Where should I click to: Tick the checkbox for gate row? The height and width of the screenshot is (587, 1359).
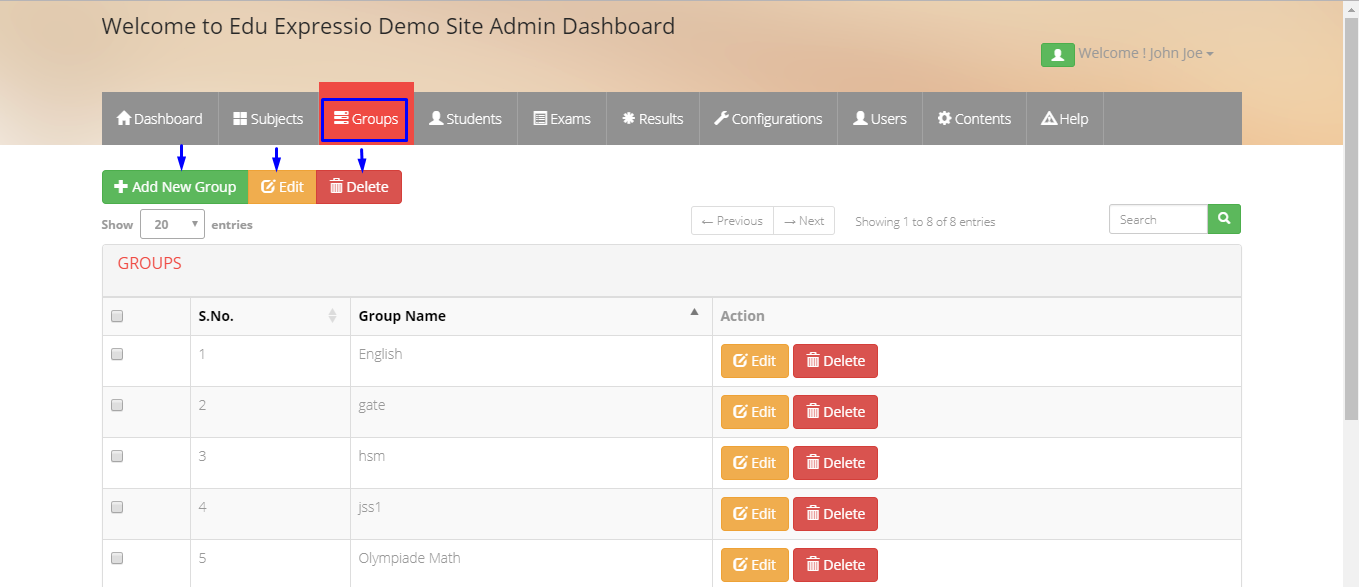(x=117, y=405)
